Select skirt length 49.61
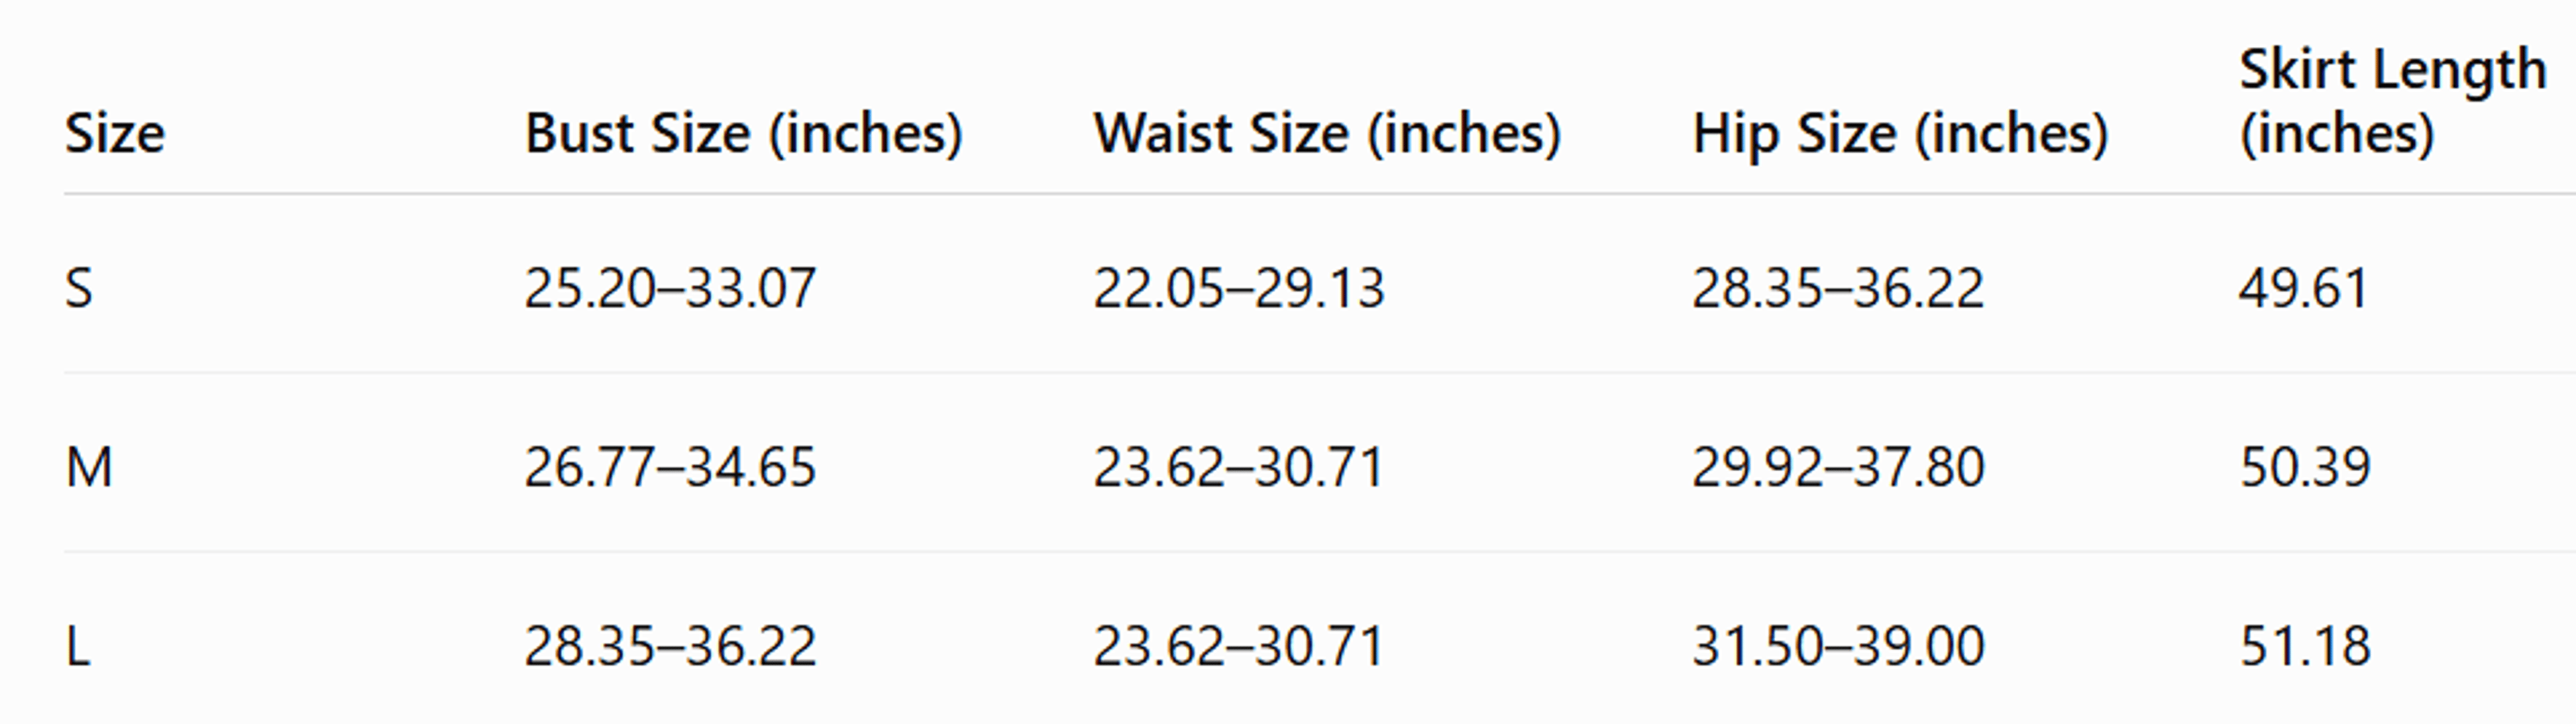 [2304, 288]
